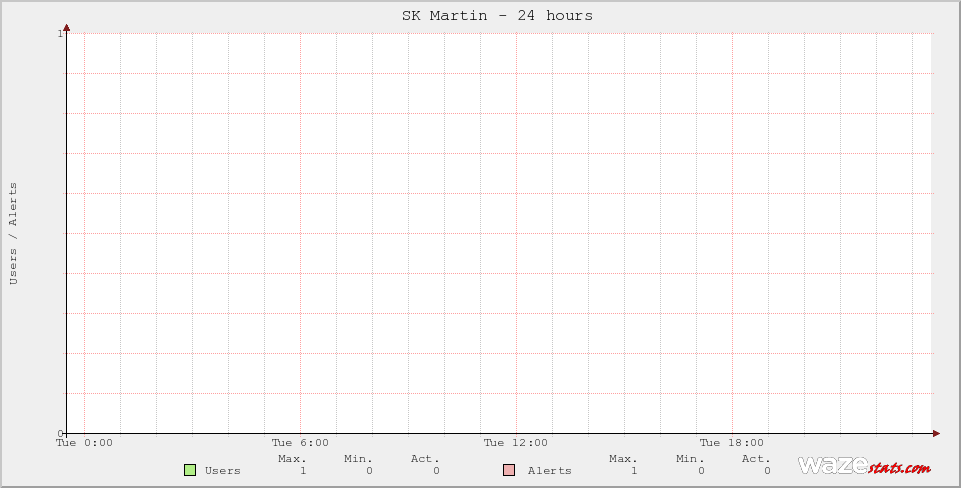Image resolution: width=961 pixels, height=488 pixels.
Task: Click the Users / Alerts vertical axis label
Action: click(13, 234)
